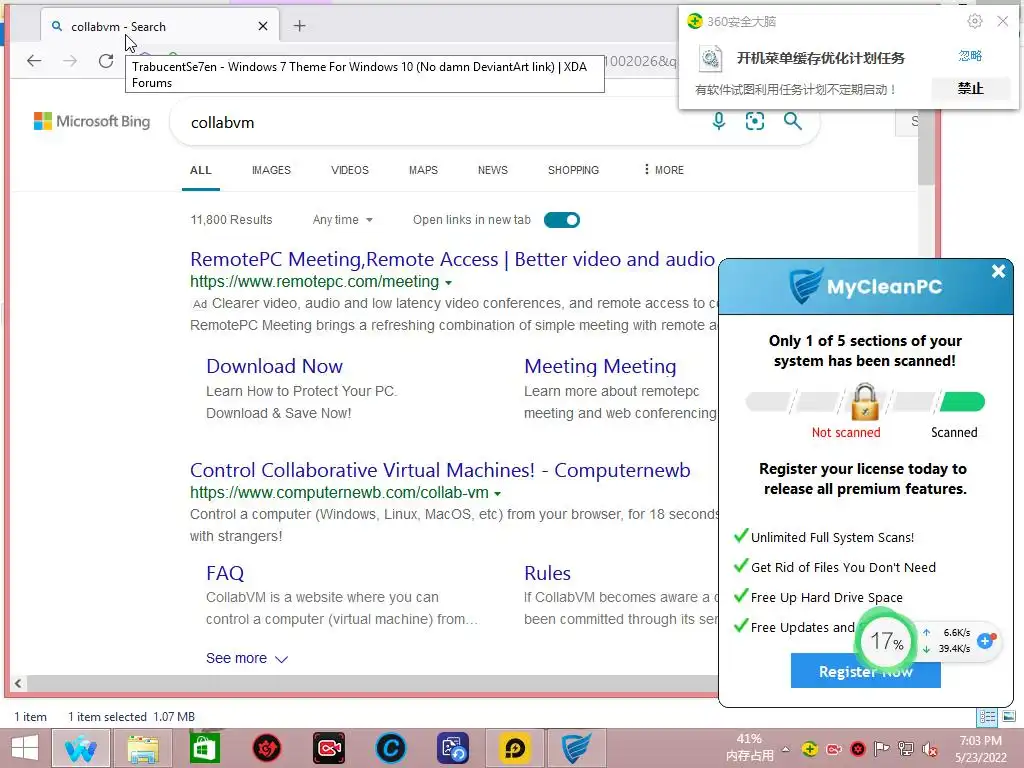Close the MyCleanPC popup

[998, 271]
